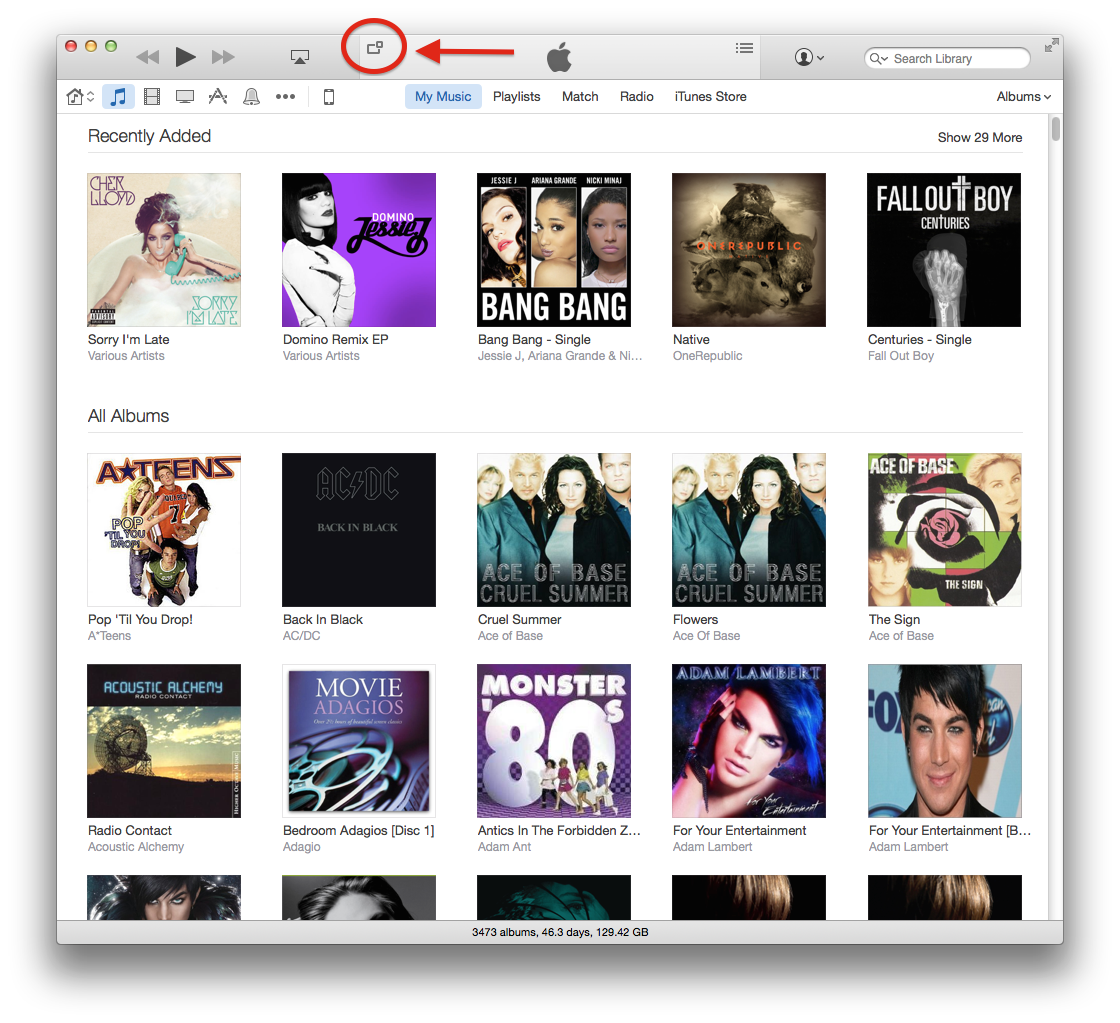Open the Flowers album cover art
This screenshot has width=1120, height=1023.
(749, 530)
